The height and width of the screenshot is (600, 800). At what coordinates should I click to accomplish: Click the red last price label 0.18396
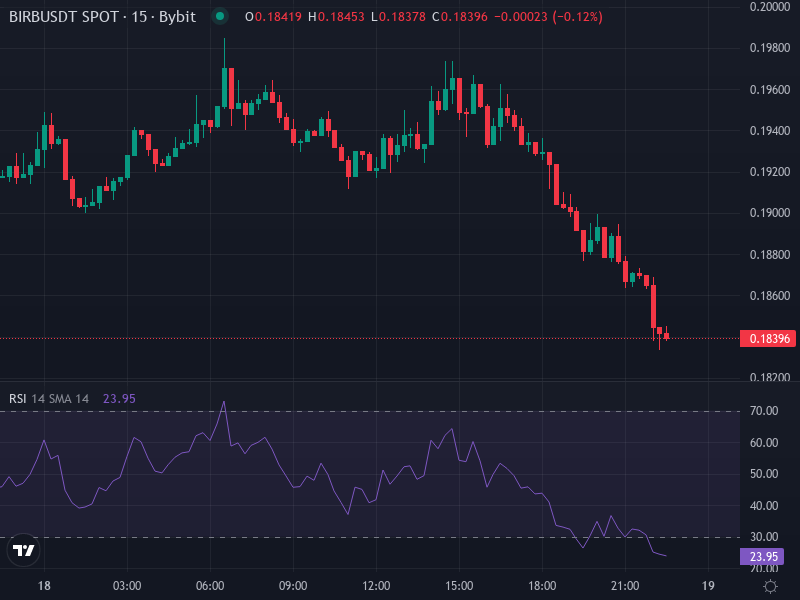click(766, 339)
